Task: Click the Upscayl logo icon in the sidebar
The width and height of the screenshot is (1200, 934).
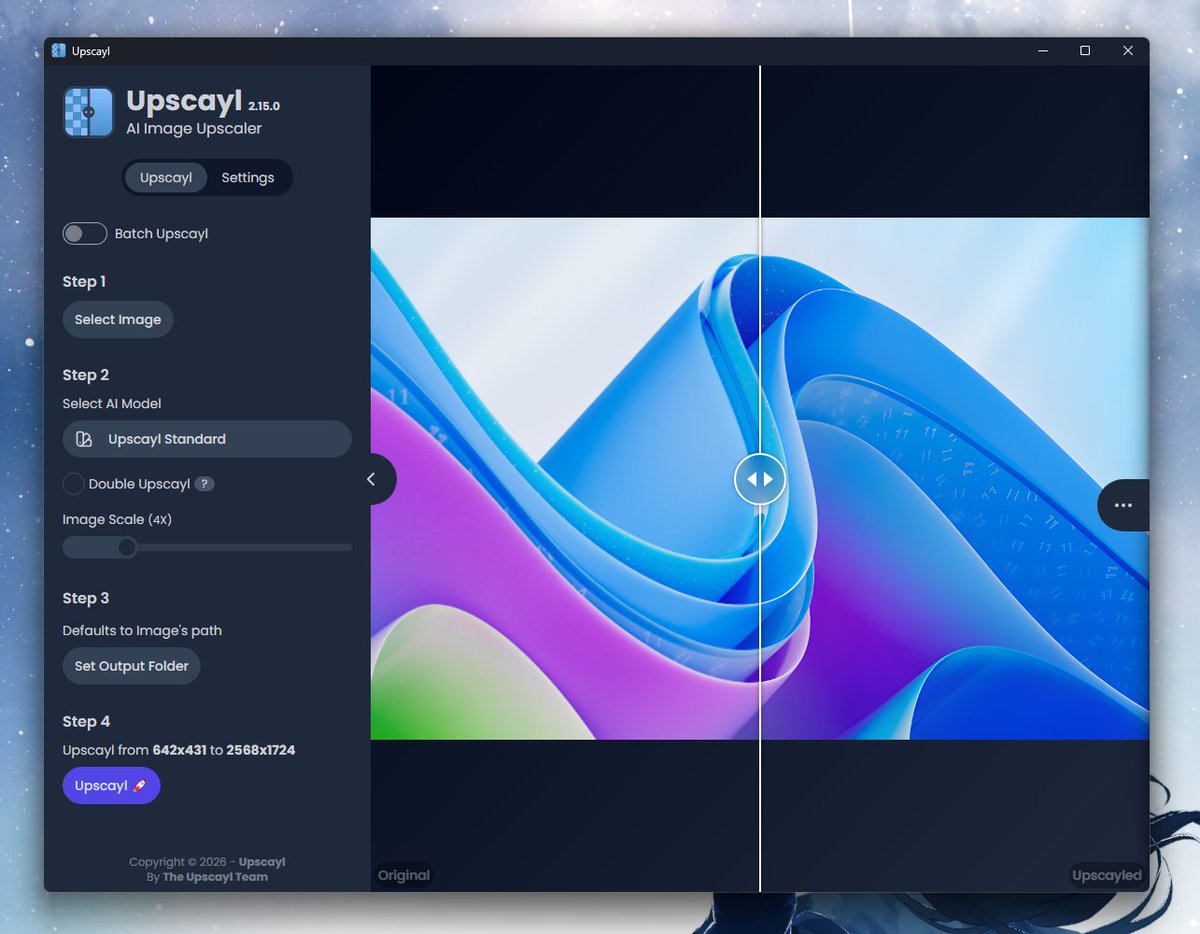Action: 89,112
